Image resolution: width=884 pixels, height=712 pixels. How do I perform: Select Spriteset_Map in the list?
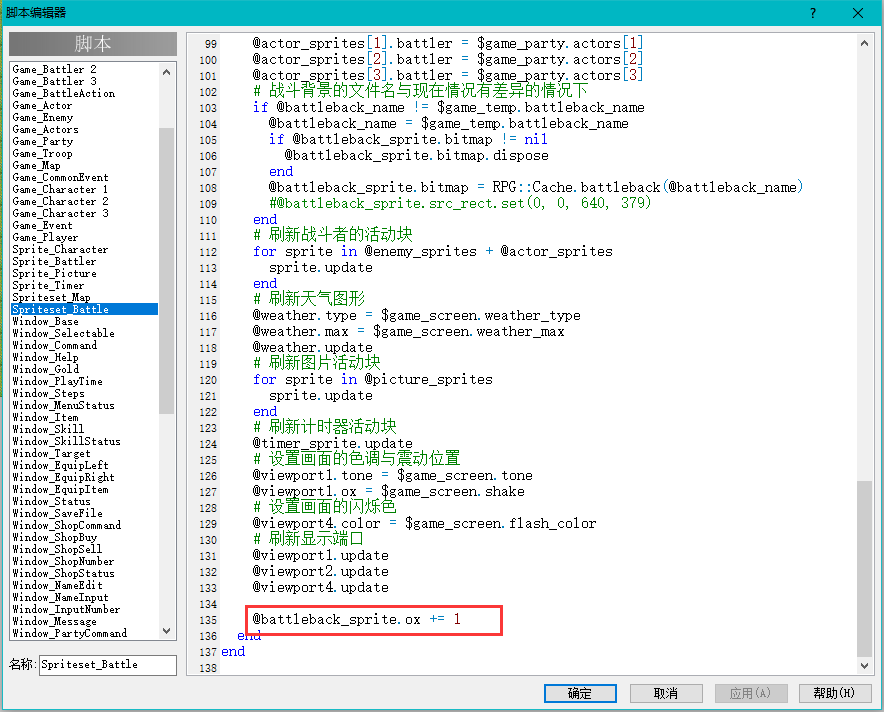(51, 297)
